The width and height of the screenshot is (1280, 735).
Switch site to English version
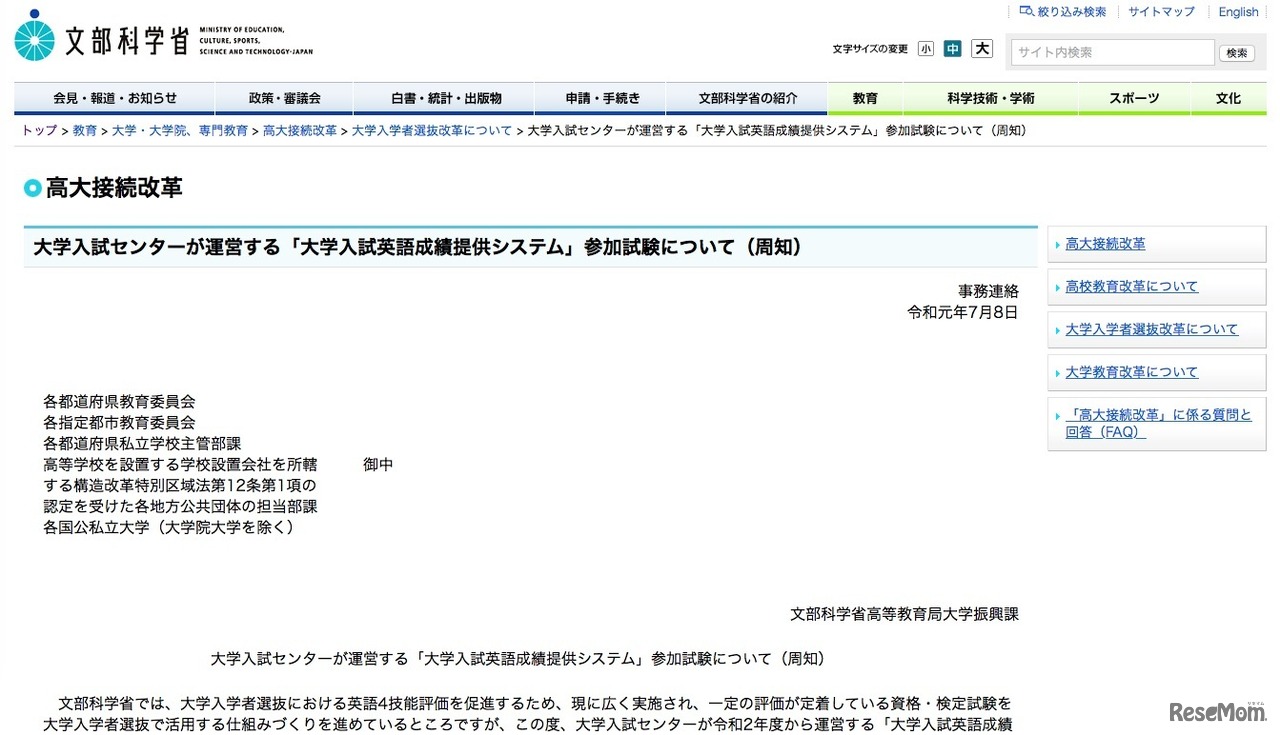point(1238,11)
